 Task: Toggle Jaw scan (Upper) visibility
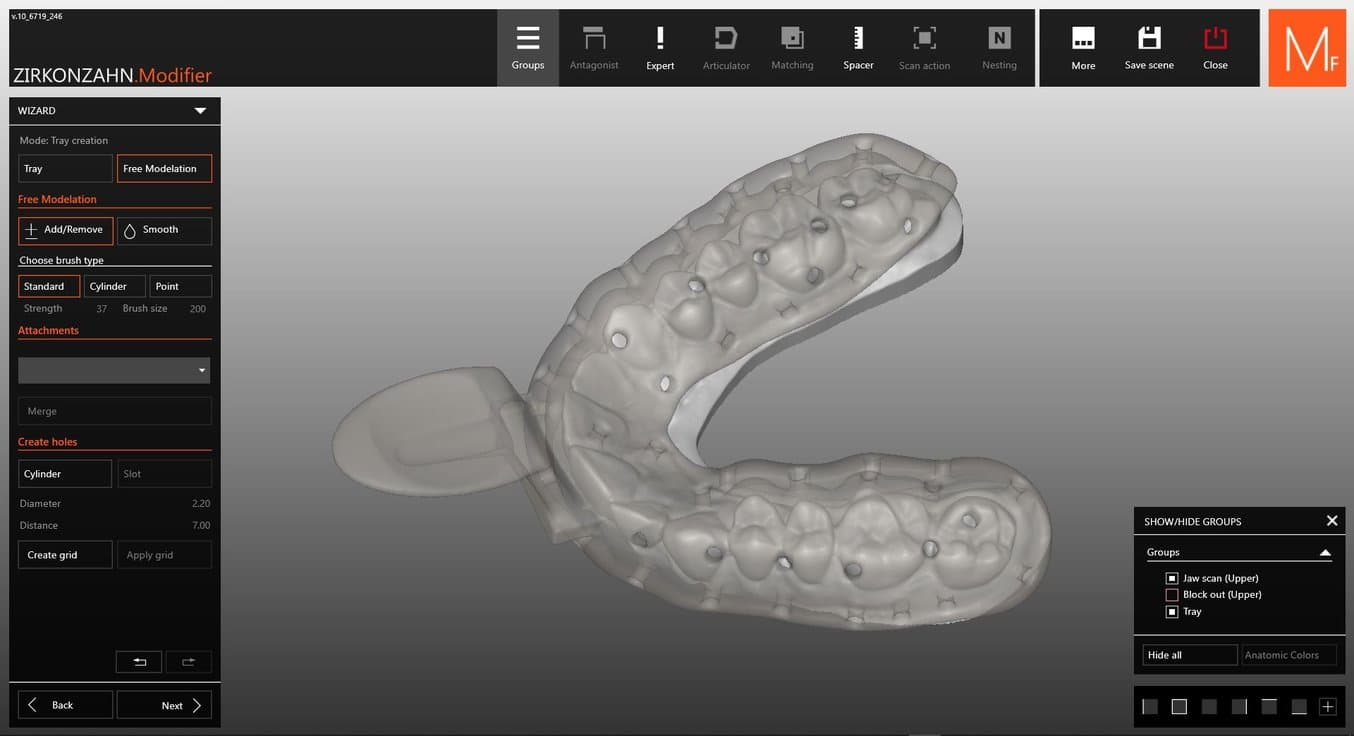(x=1172, y=578)
